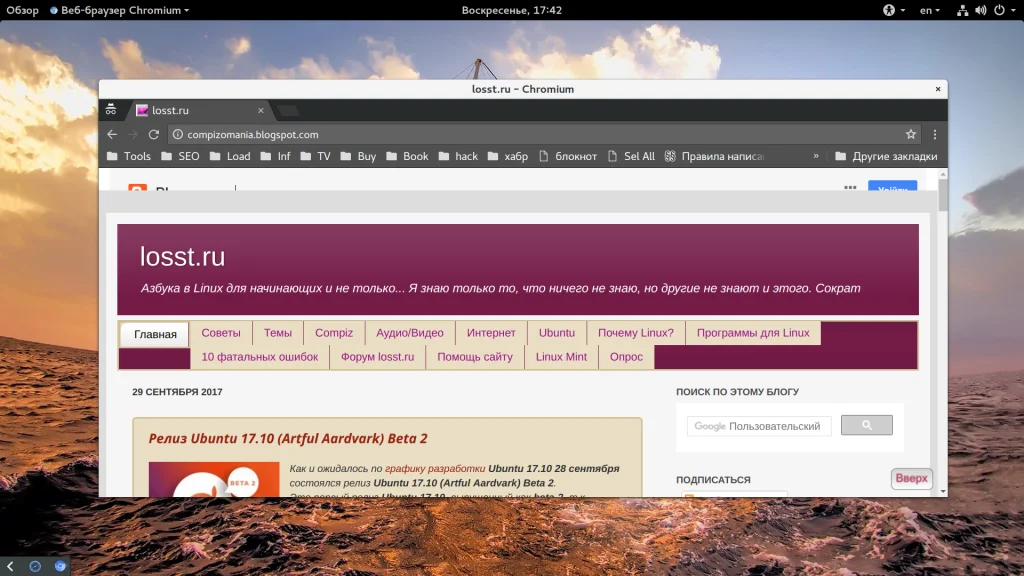The width and height of the screenshot is (1024, 576).
Task: Click the losst.ru blog title
Action: [182, 257]
